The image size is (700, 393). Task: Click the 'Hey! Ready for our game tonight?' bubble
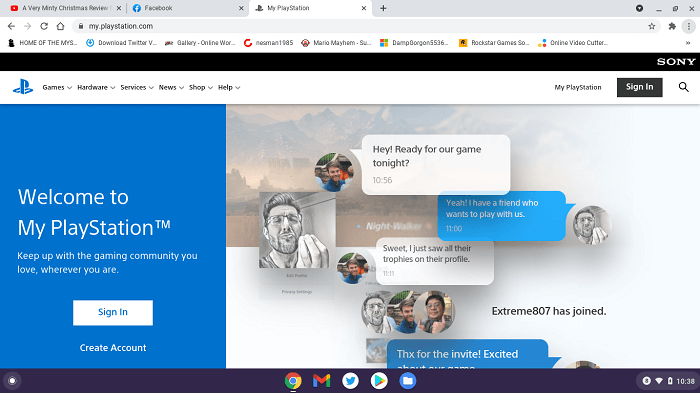pyautogui.click(x=436, y=164)
